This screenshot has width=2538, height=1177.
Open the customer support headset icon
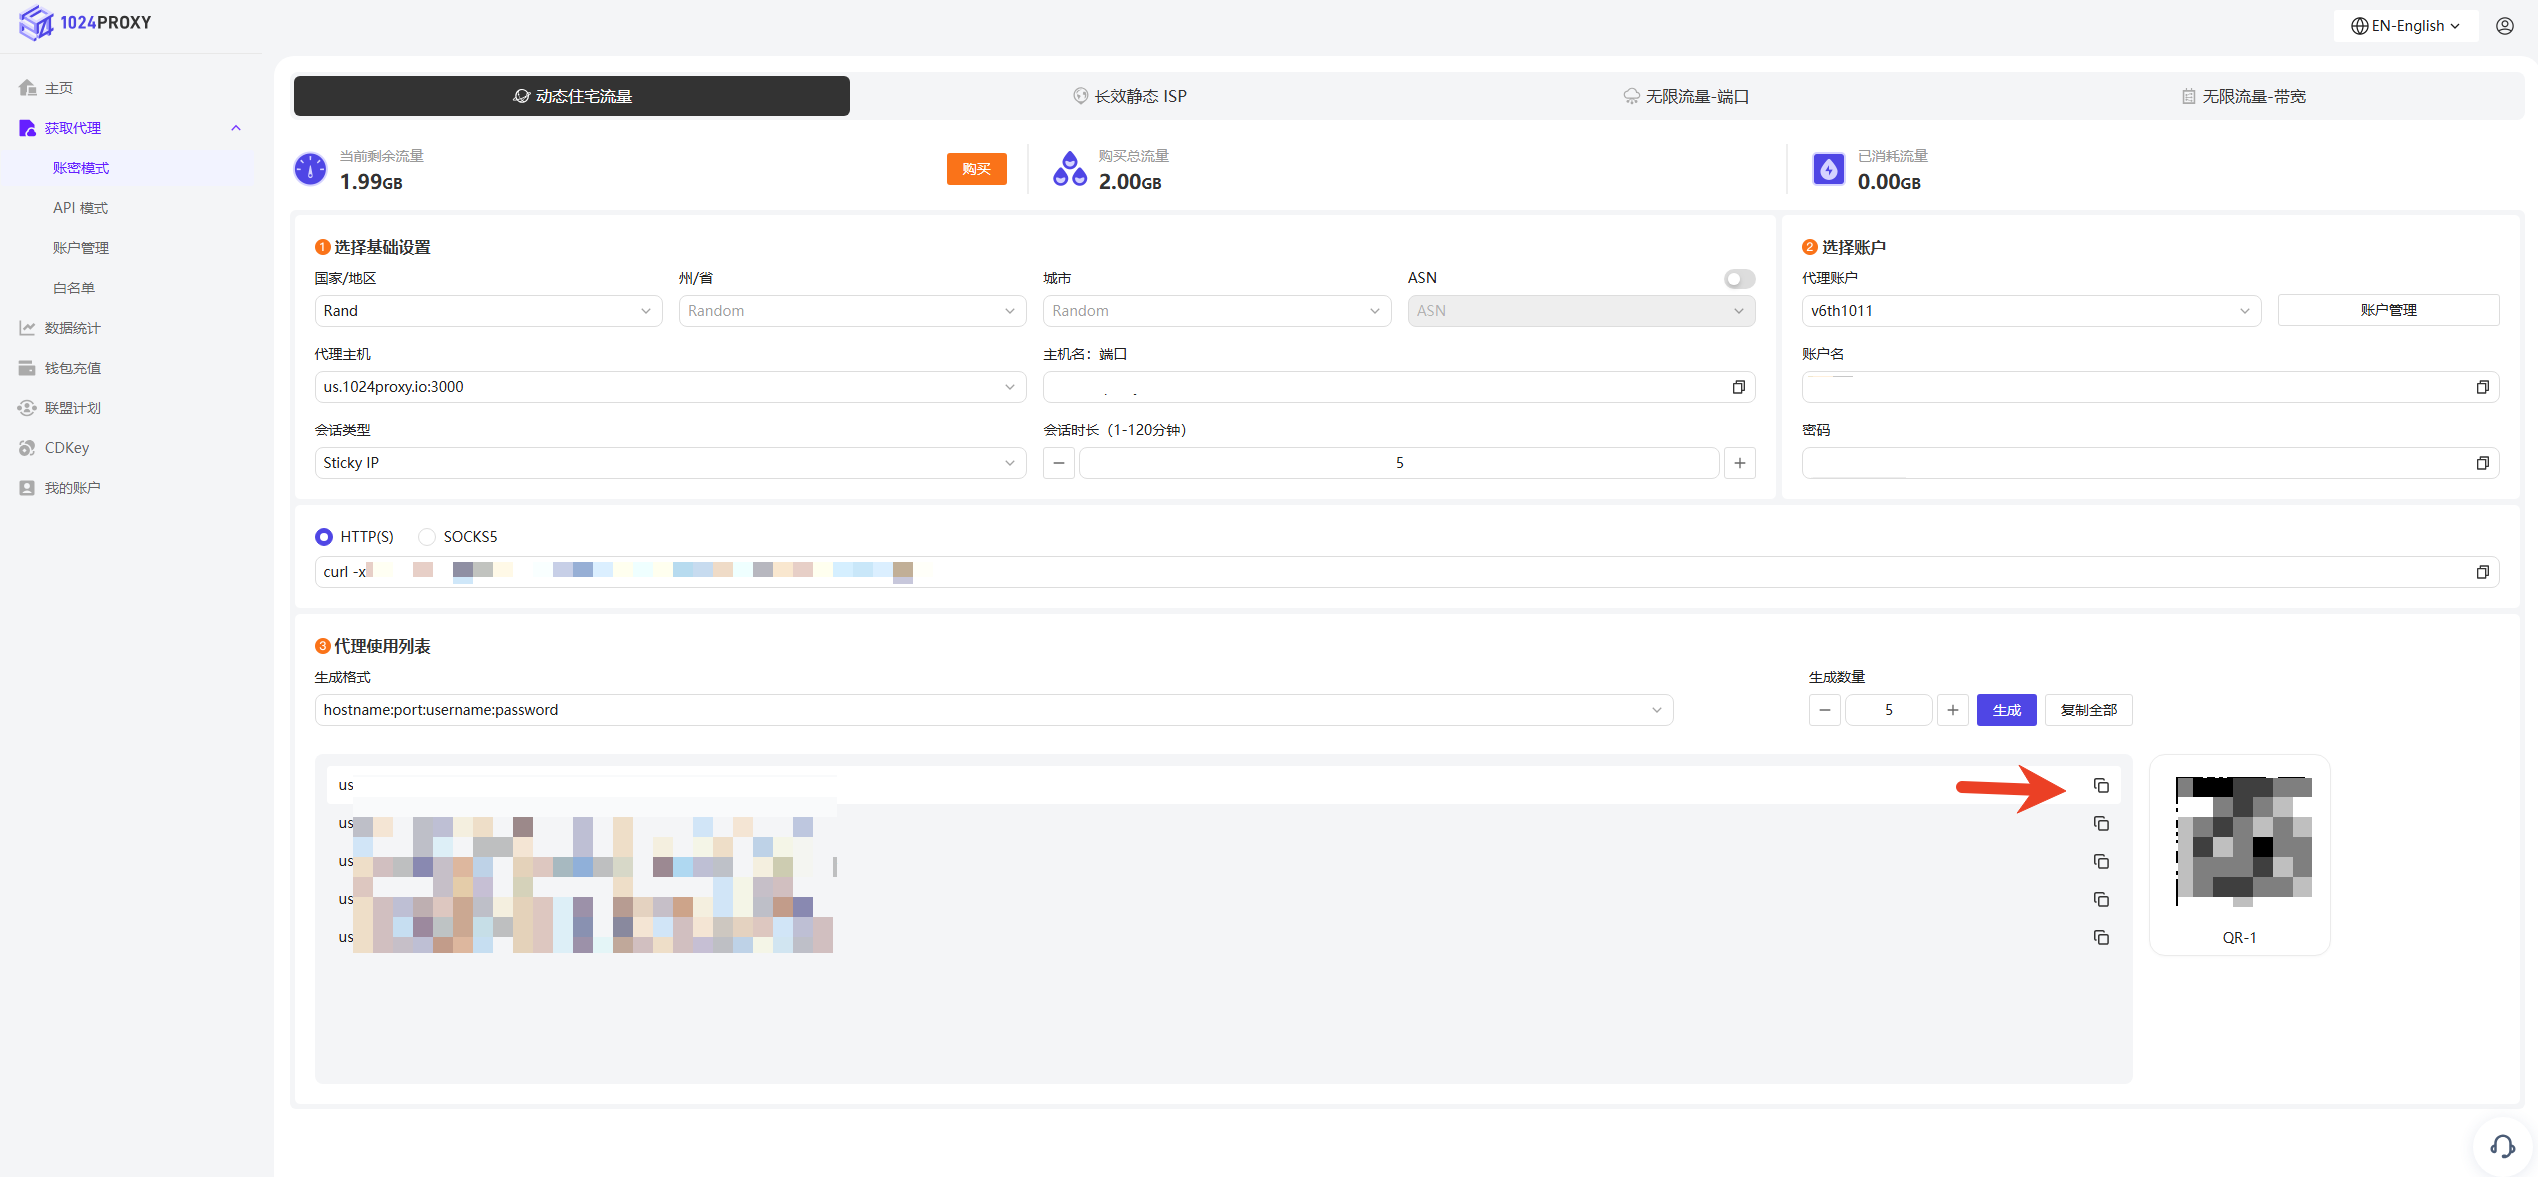point(2502,1146)
